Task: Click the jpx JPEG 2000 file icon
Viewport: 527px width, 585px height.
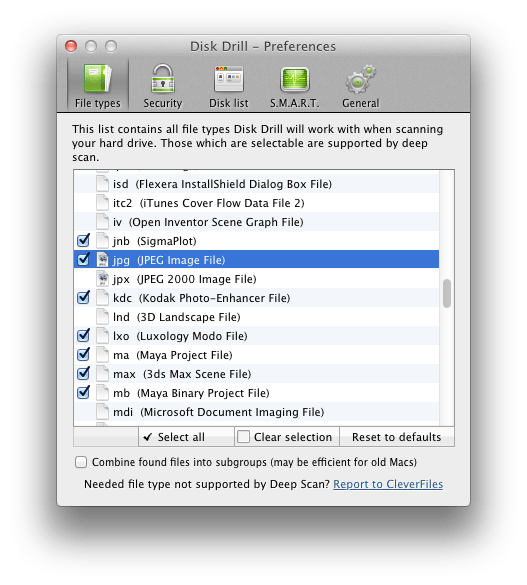Action: [x=102, y=279]
